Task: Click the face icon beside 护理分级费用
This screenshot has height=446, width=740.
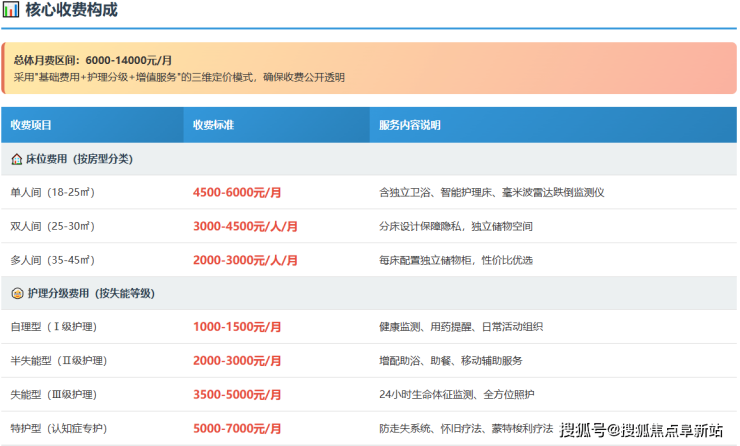Action: point(16,294)
